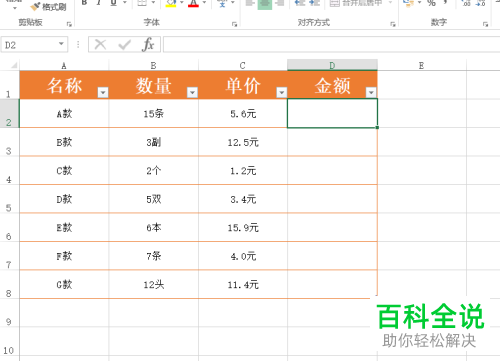
Task: Apply the yellow fill color bucket
Action: tap(171, 3)
